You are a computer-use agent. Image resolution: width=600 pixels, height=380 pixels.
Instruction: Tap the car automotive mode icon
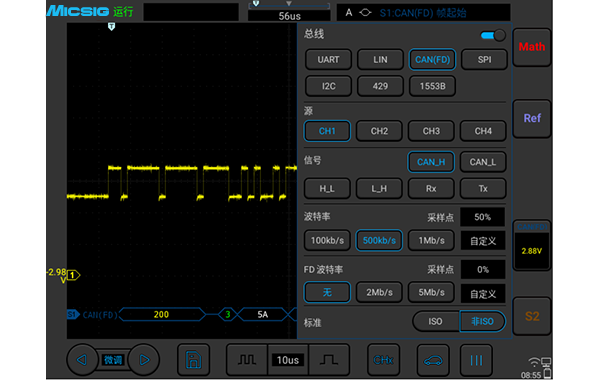pyautogui.click(x=433, y=360)
